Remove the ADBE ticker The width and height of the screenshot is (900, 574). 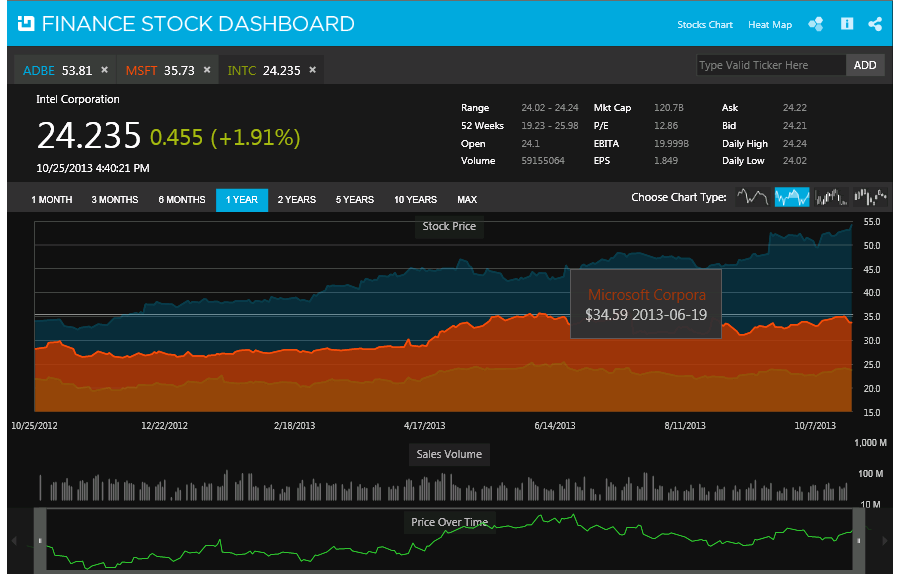click(x=104, y=69)
